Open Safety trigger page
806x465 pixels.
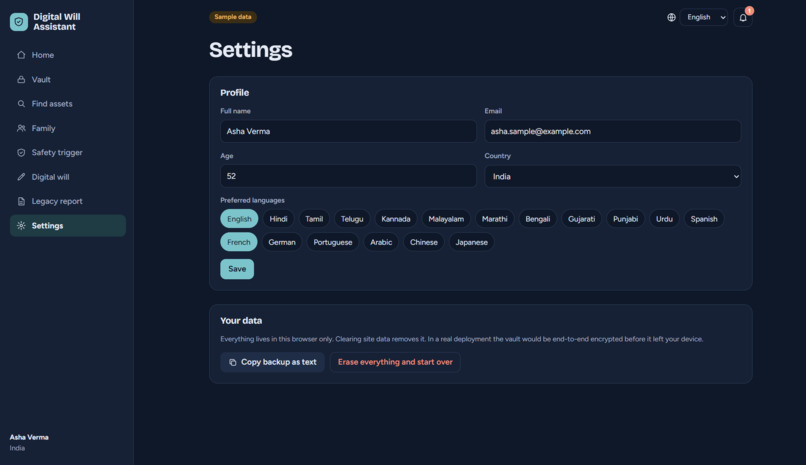pos(68,153)
